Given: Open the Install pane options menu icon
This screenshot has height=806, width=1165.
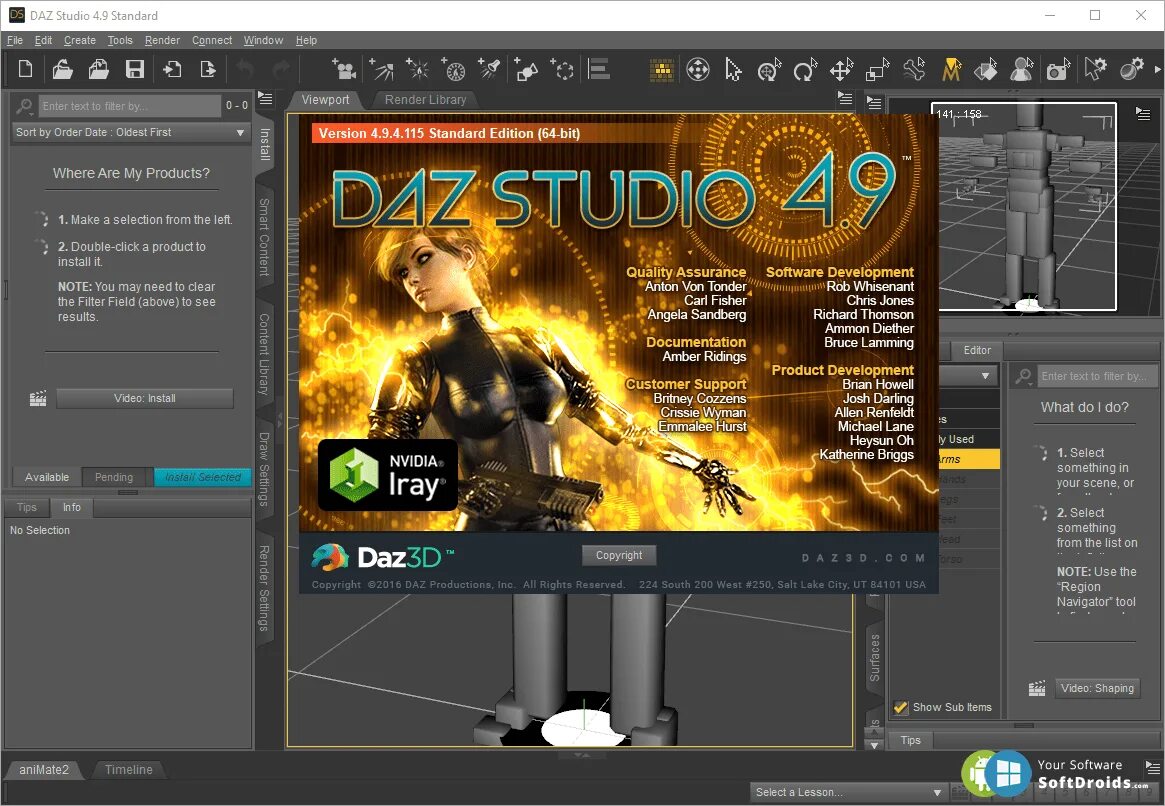Looking at the screenshot, I should [x=265, y=99].
